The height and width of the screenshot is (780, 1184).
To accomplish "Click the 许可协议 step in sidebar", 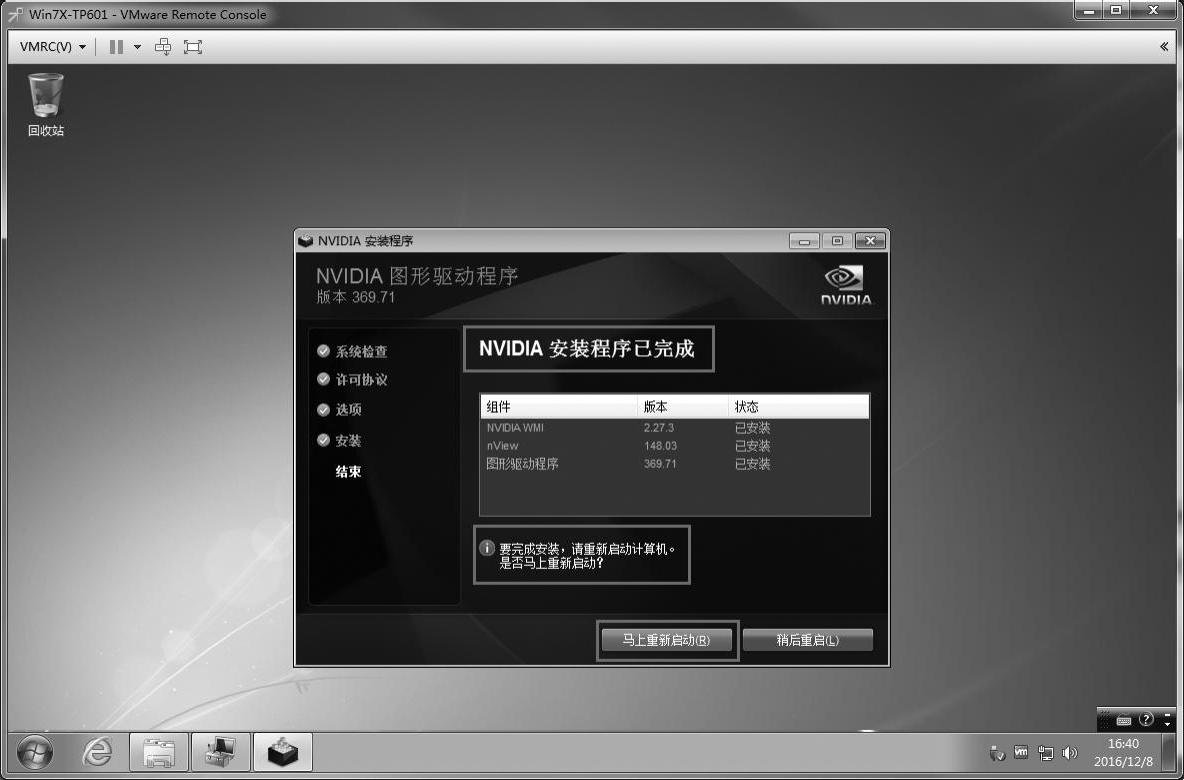I will tap(353, 380).
